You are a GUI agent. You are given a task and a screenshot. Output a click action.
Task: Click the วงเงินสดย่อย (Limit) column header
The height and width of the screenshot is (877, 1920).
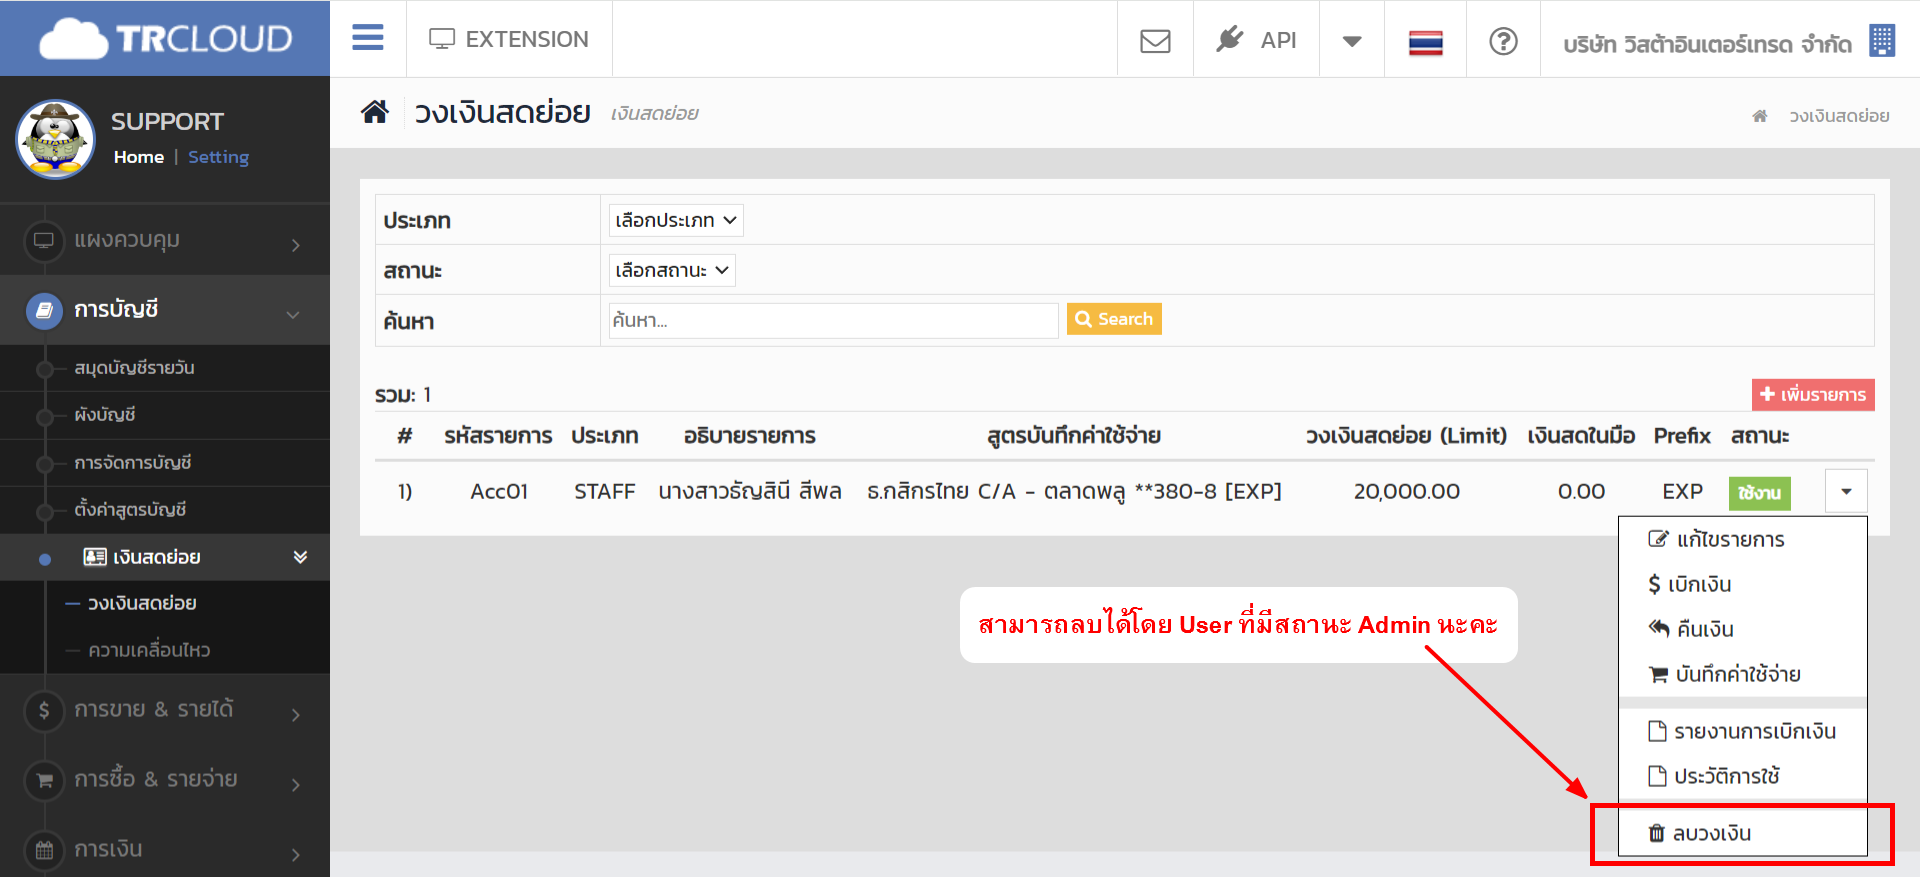point(1406,436)
